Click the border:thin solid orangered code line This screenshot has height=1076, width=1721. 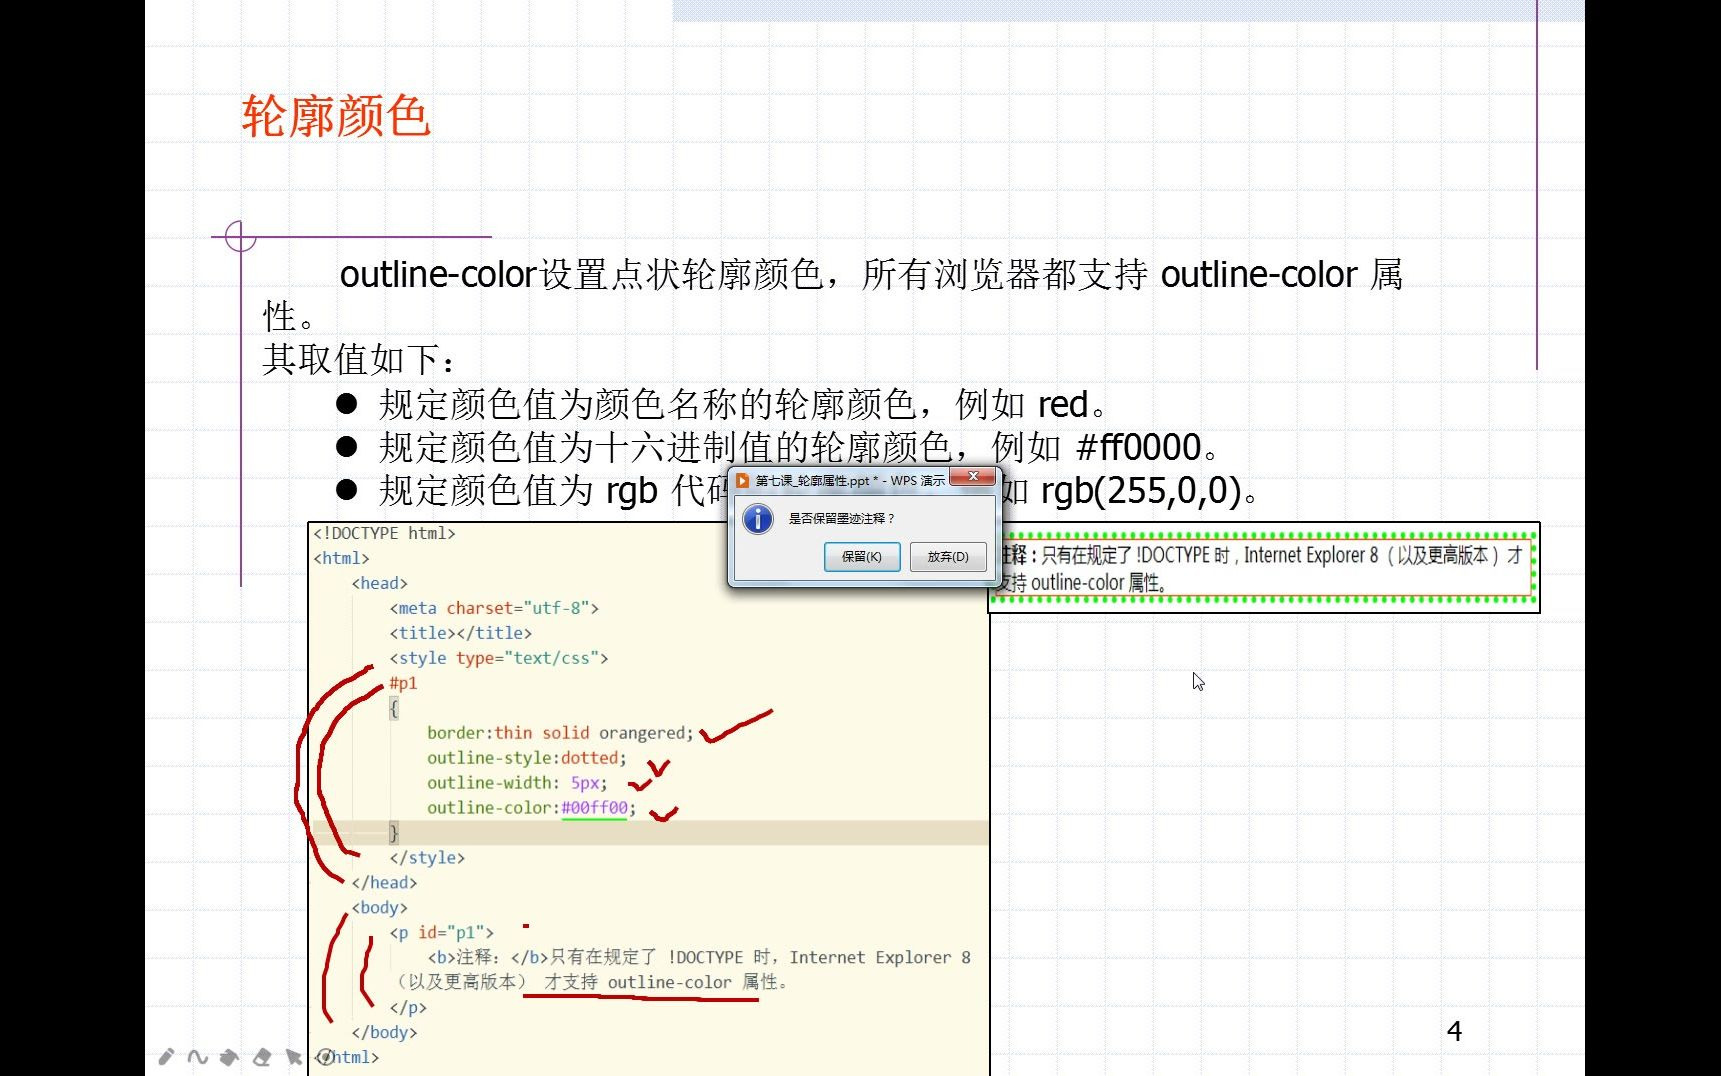(560, 732)
